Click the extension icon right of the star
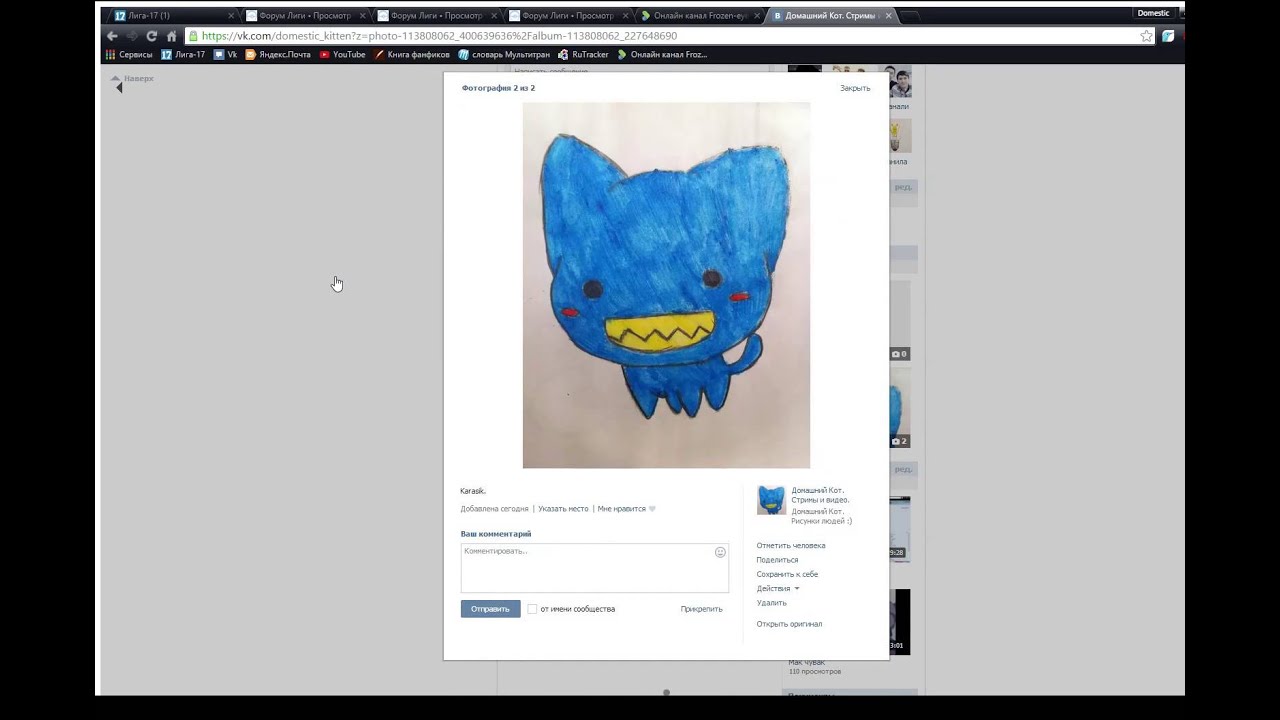 (1167, 36)
